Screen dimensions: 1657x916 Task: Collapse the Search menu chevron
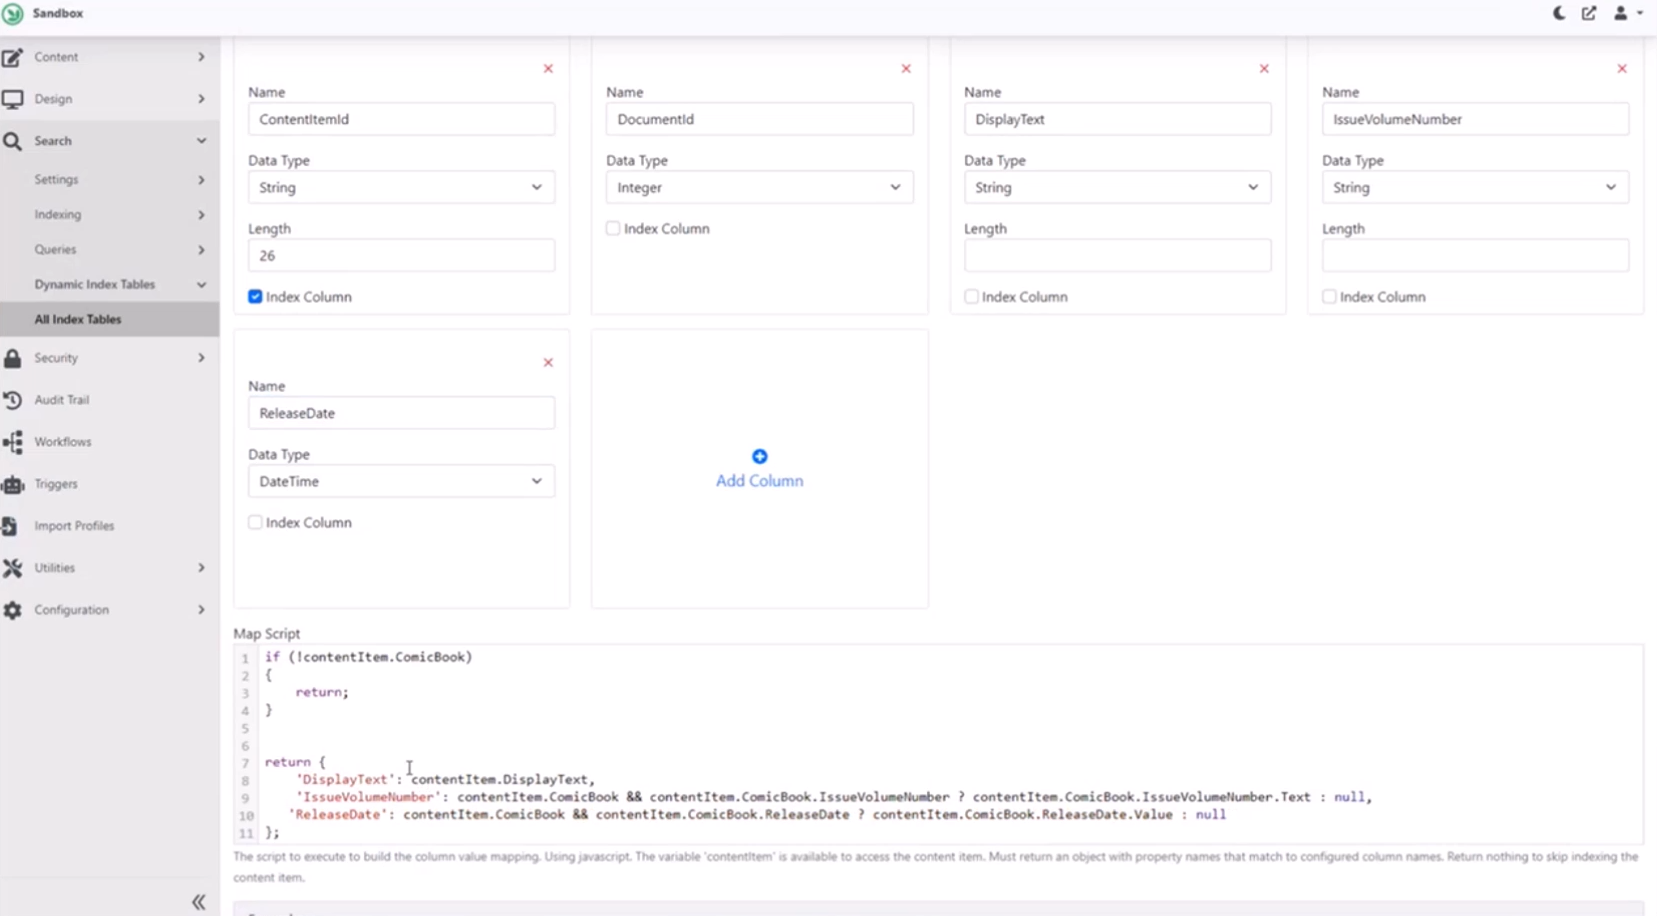[201, 141]
